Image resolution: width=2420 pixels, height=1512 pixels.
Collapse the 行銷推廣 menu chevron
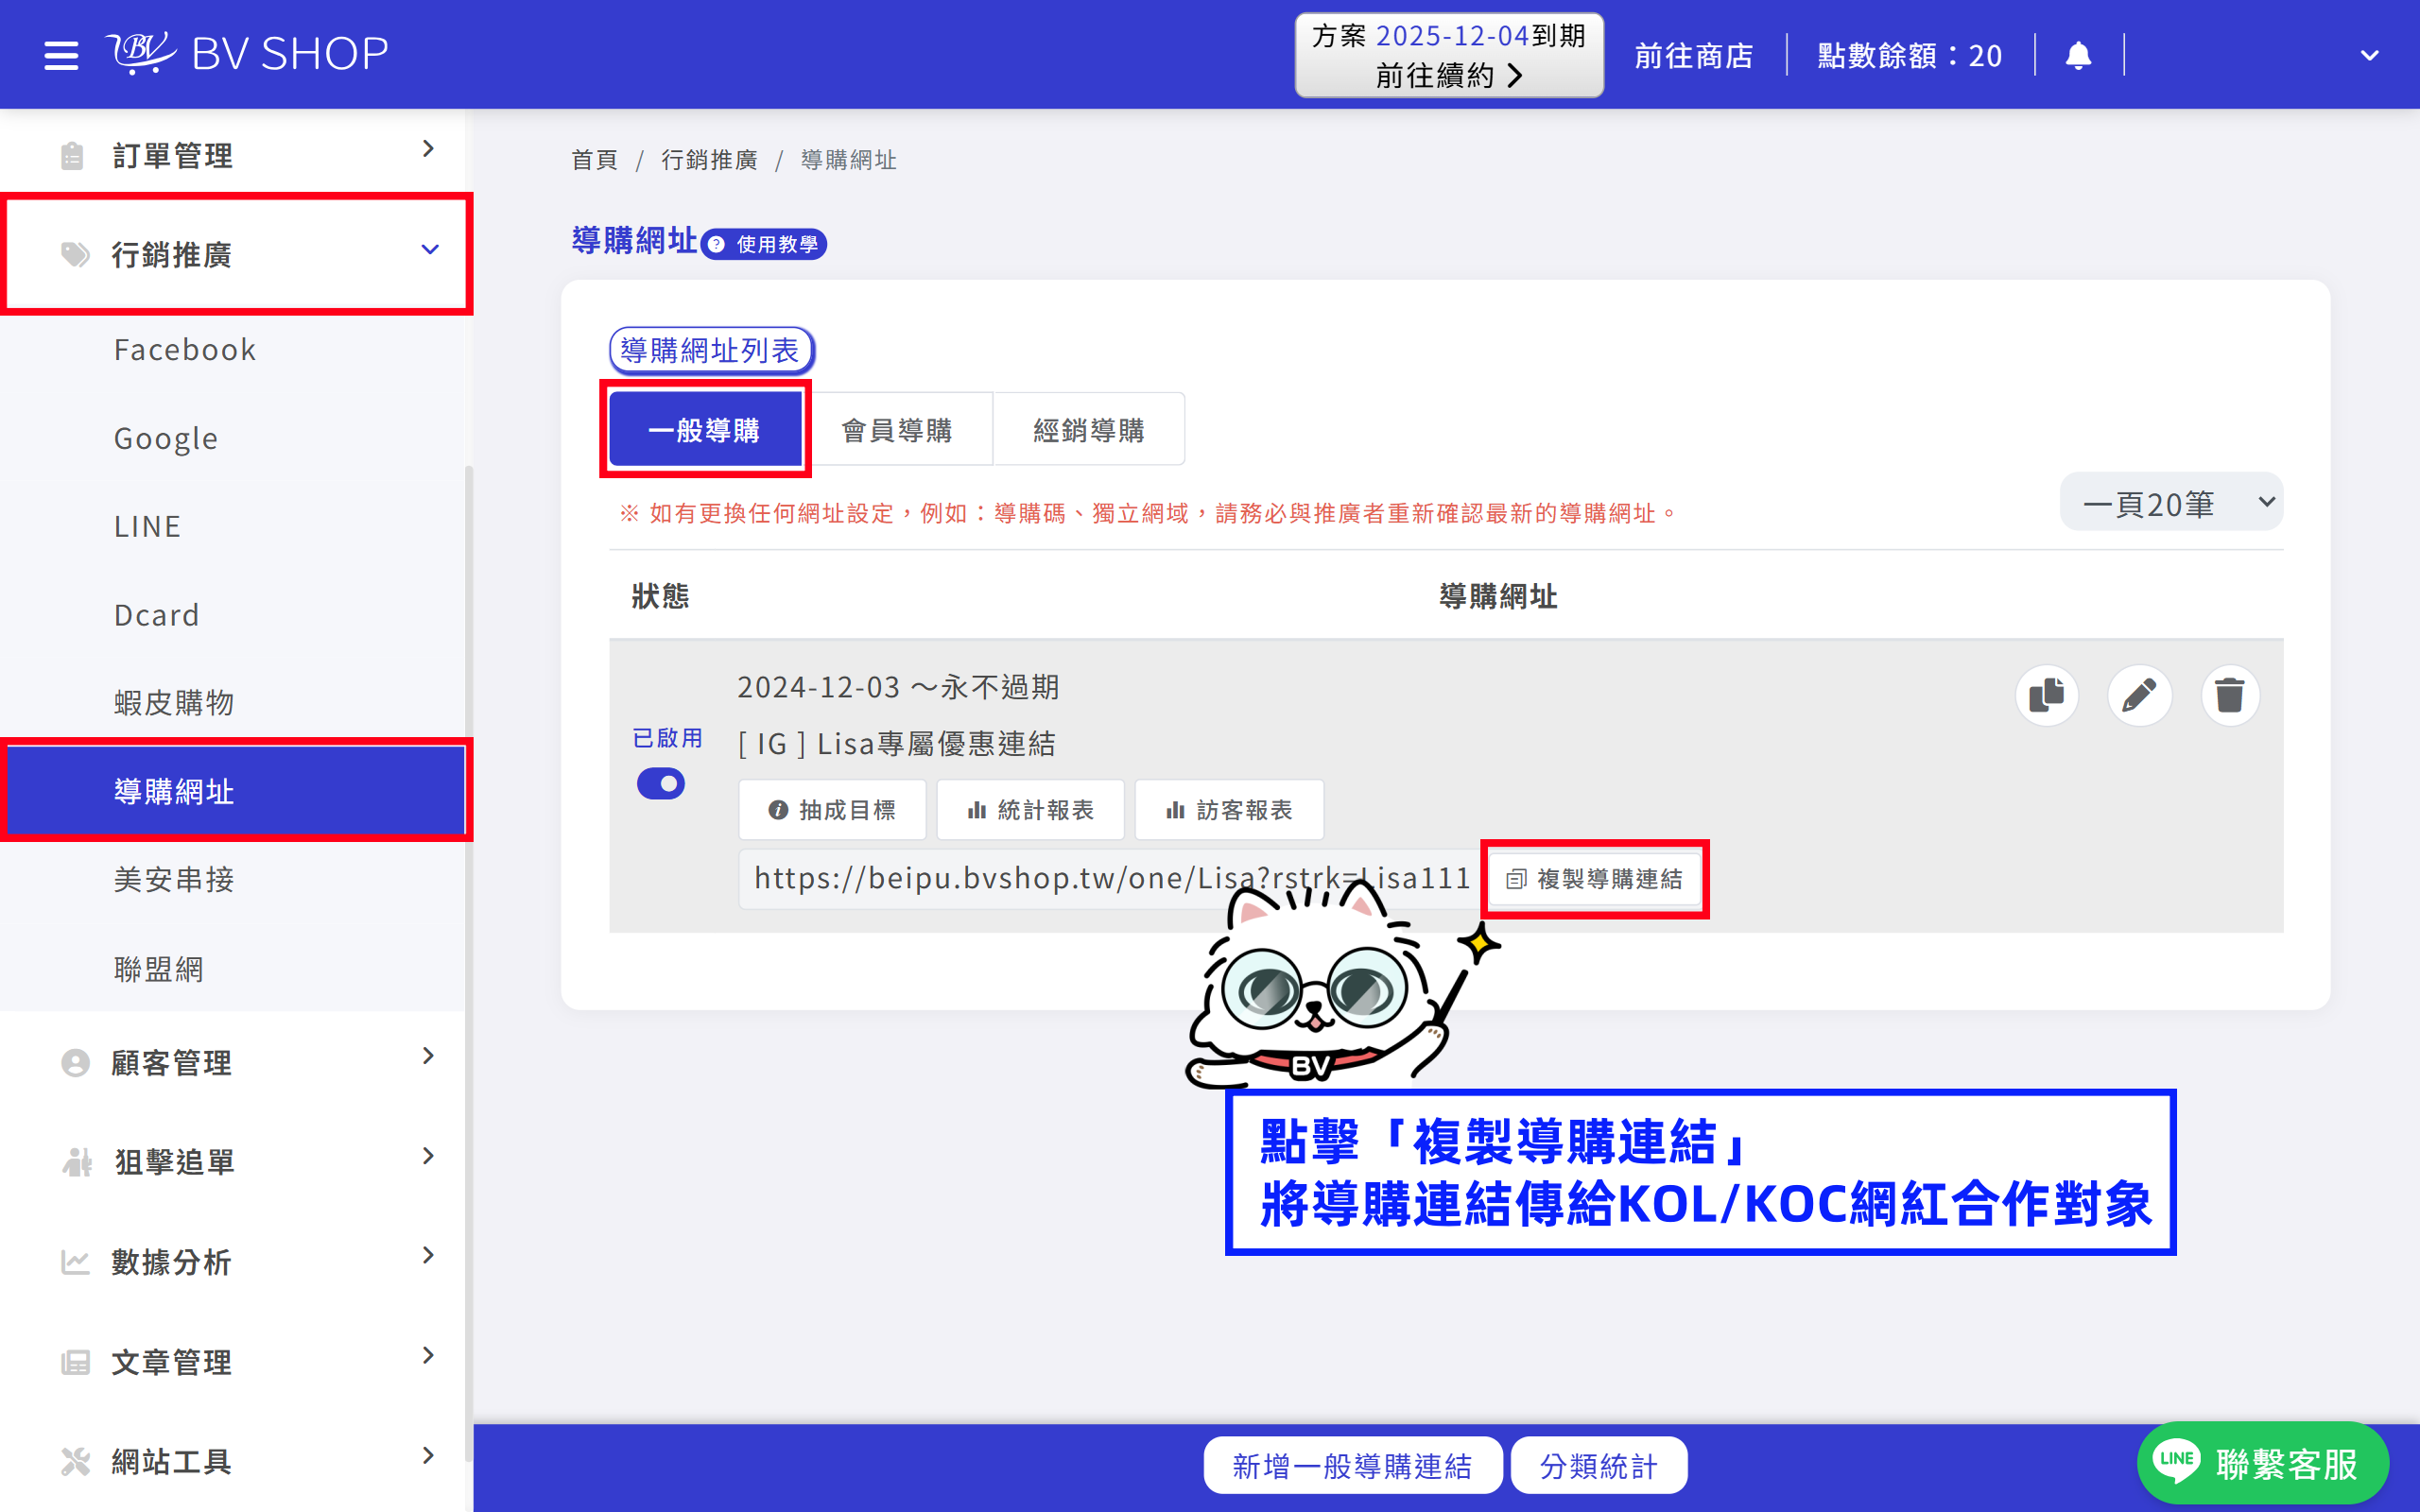pos(430,249)
